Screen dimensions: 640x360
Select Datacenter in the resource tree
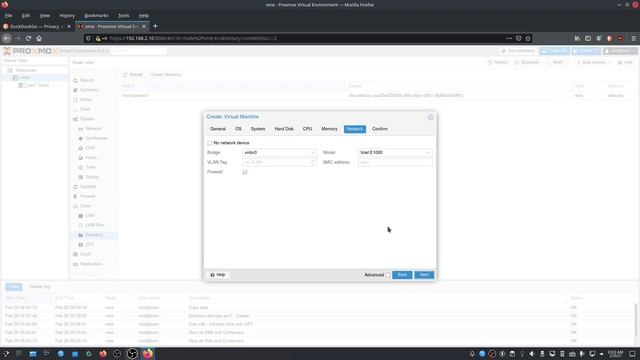click(x=26, y=71)
